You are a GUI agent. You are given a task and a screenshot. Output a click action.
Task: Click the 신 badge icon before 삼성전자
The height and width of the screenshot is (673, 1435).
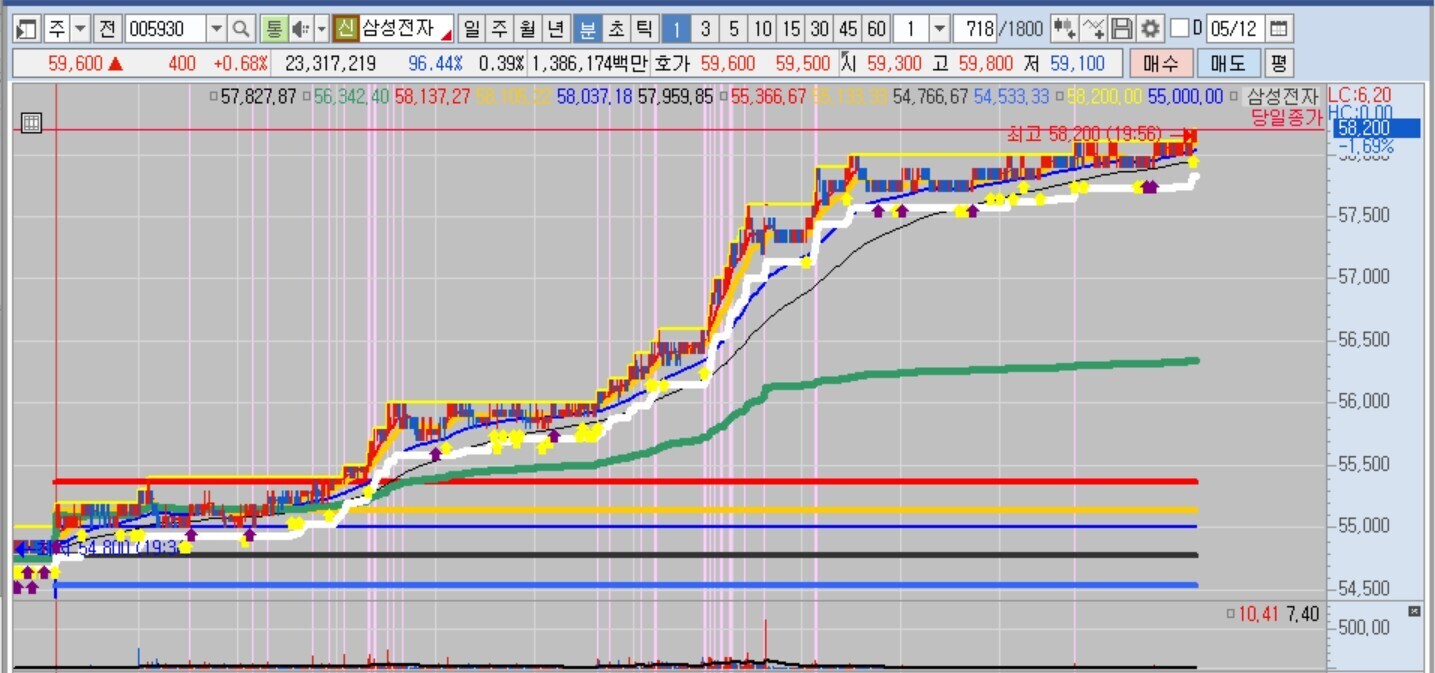[346, 28]
